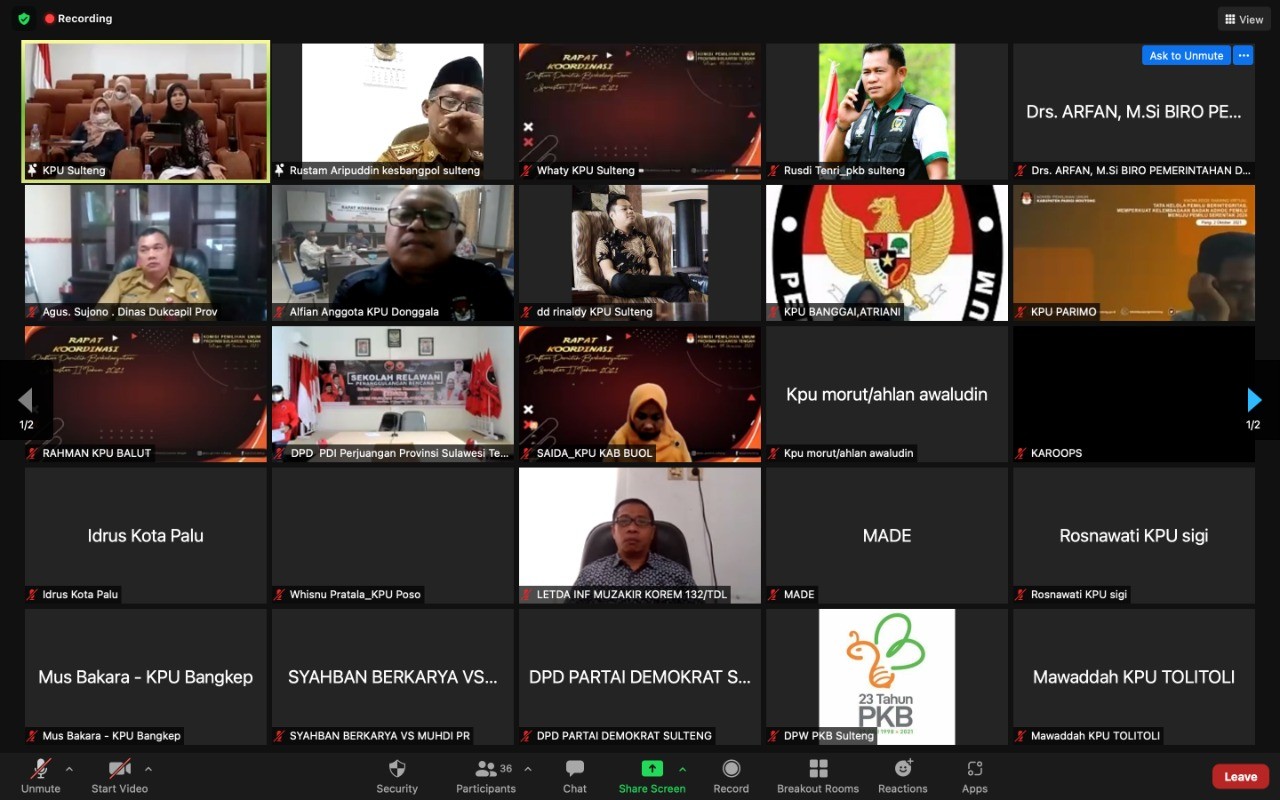This screenshot has height=800, width=1280.
Task: Expand audio options arrow next to Unmute
Action: 69,769
